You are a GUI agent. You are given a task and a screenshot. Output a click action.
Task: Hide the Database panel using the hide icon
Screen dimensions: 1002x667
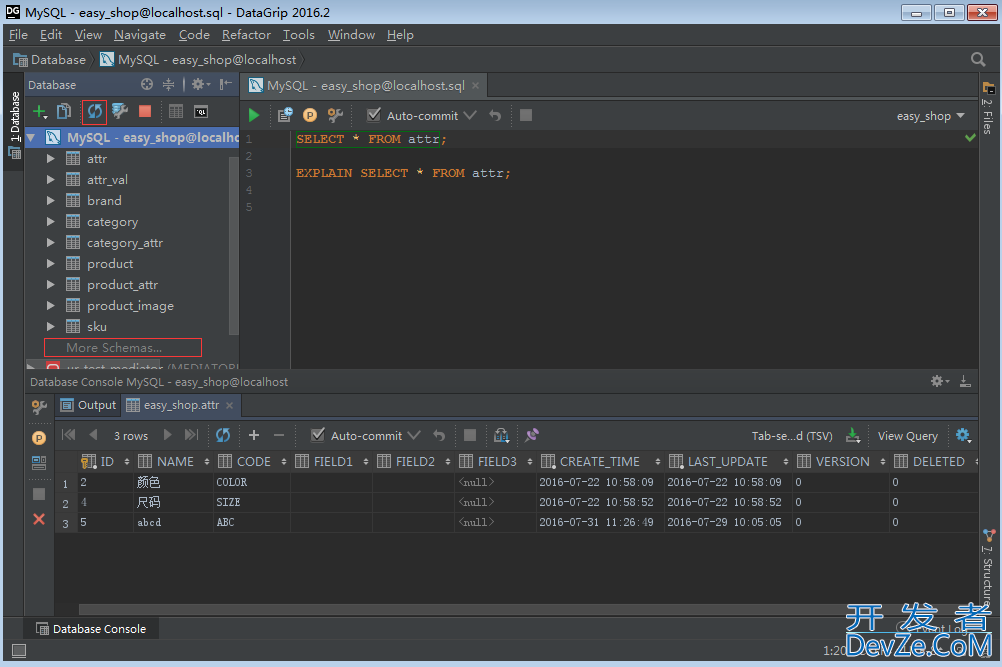(x=226, y=84)
